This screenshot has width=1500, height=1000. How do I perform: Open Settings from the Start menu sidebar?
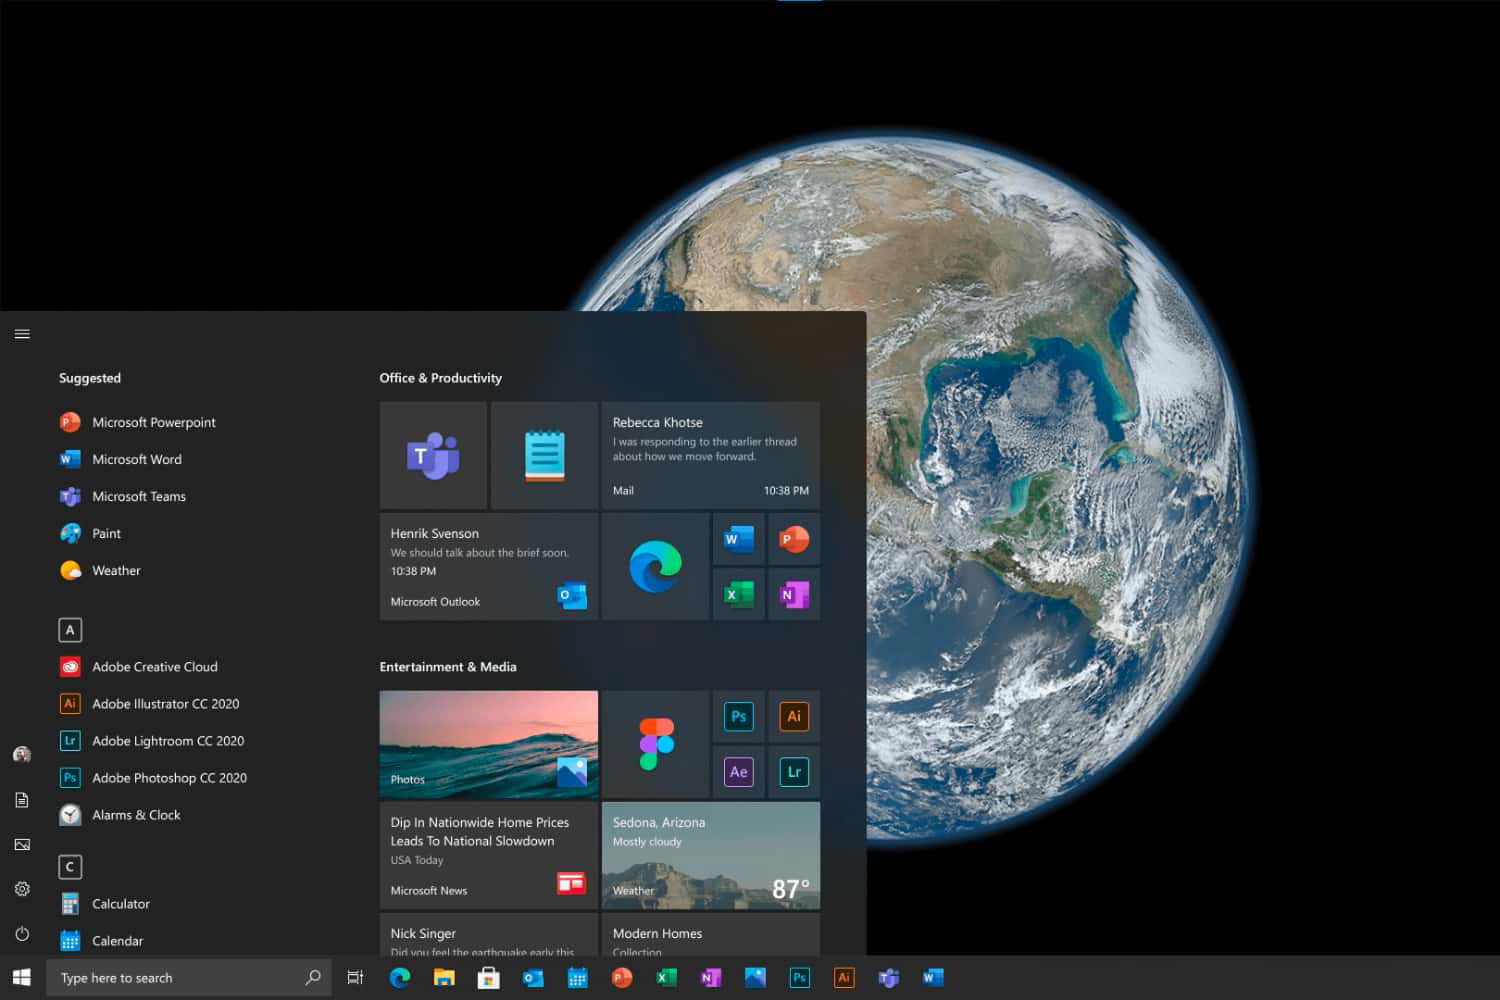tap(21, 888)
